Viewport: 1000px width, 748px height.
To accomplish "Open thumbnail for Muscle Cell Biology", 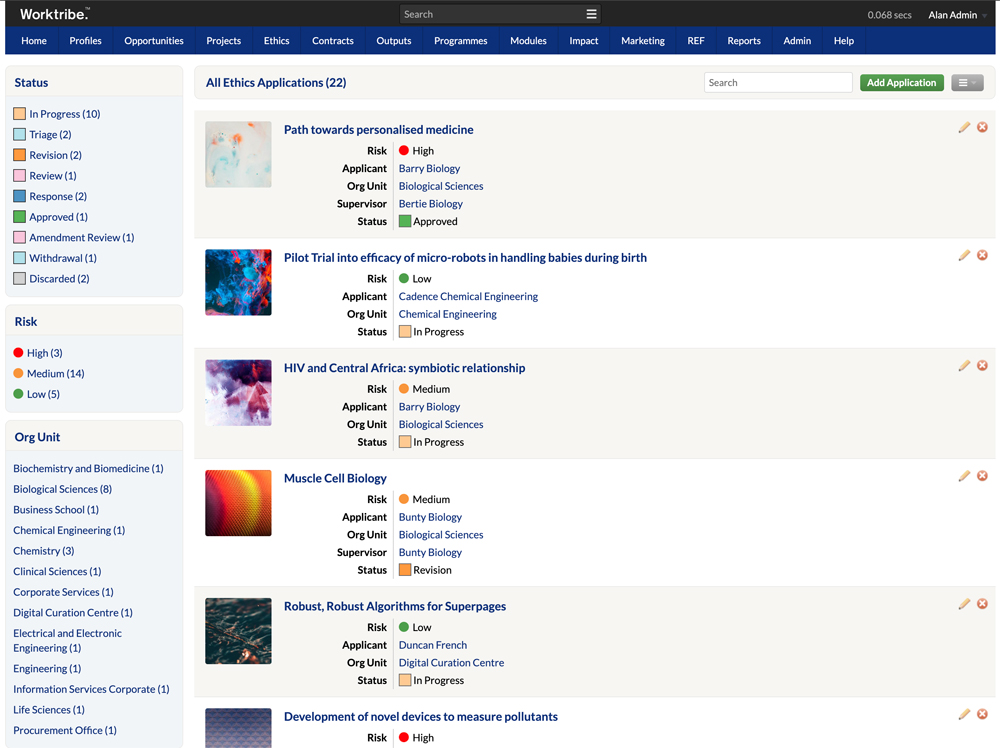I will [x=239, y=503].
